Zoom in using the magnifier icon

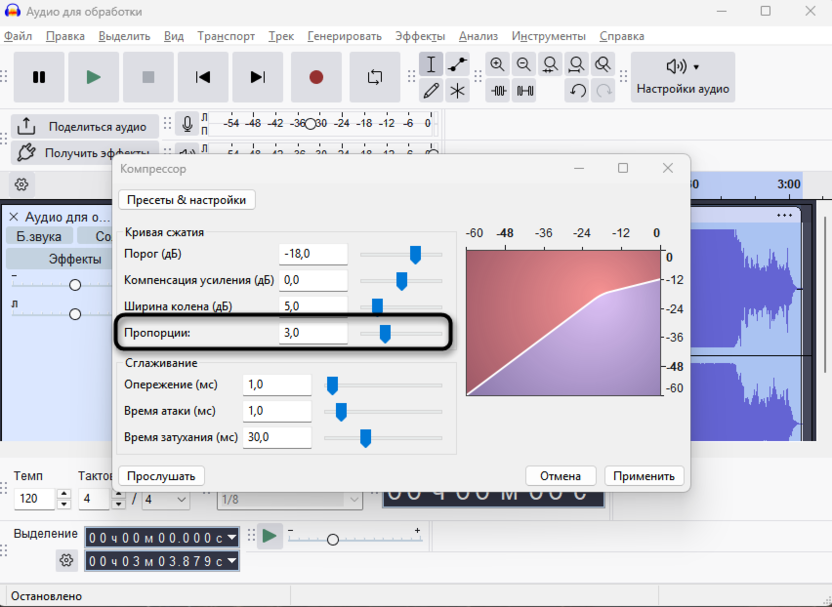point(498,65)
